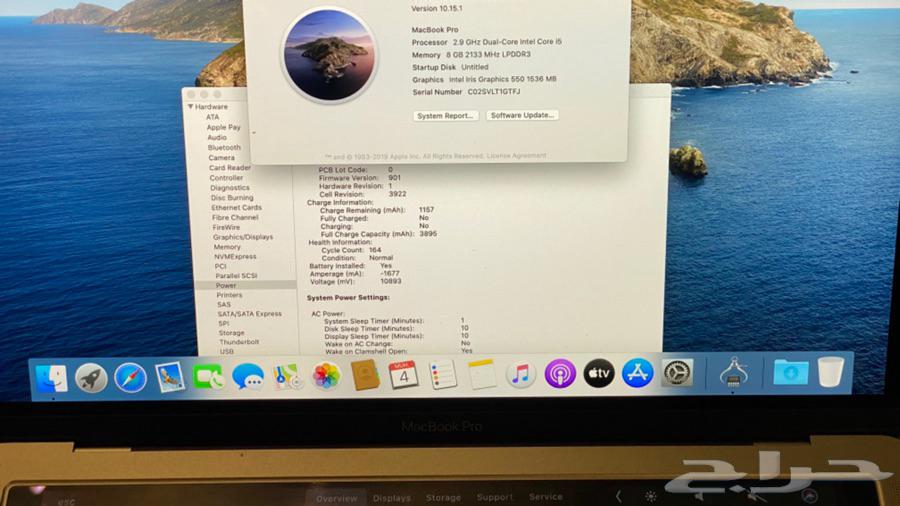900x506 pixels.
Task: Open Podcasts app in dock
Action: [x=560, y=374]
